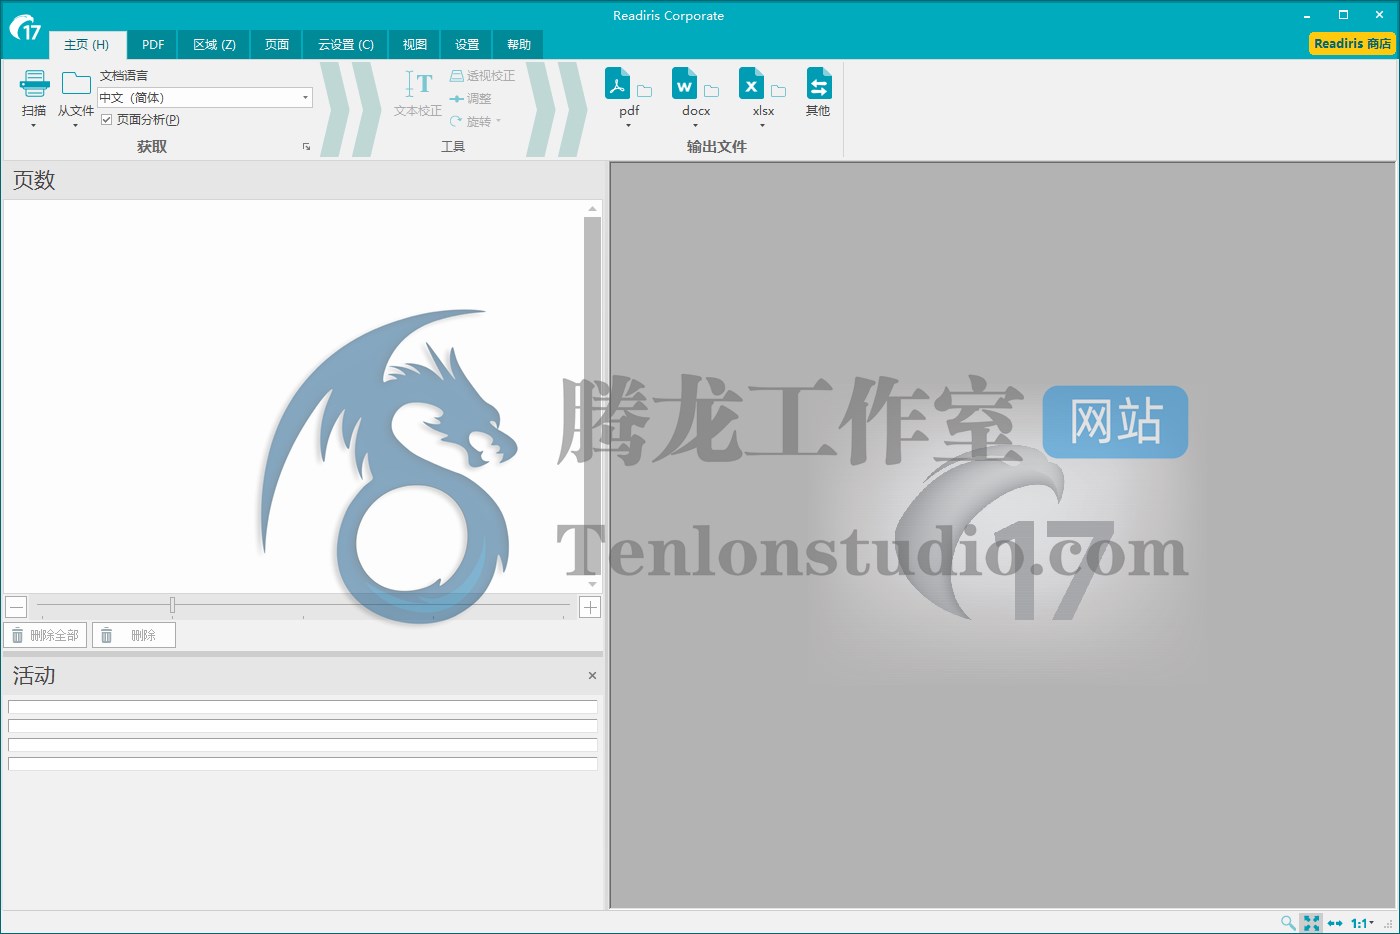1400x934 pixels.
Task: Expand the Scan (扫描) dropdown arrow
Action: pyautogui.click(x=34, y=126)
